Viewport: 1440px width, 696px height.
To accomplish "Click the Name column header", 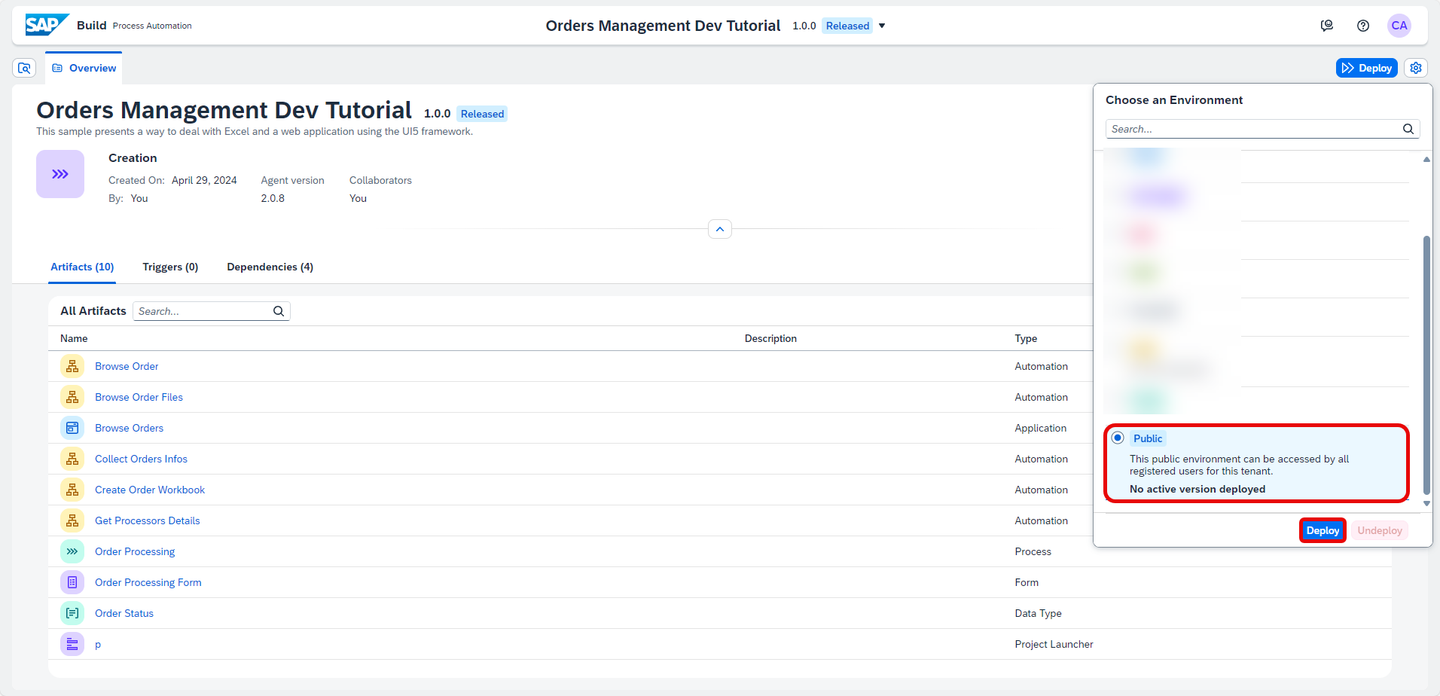I will (74, 339).
